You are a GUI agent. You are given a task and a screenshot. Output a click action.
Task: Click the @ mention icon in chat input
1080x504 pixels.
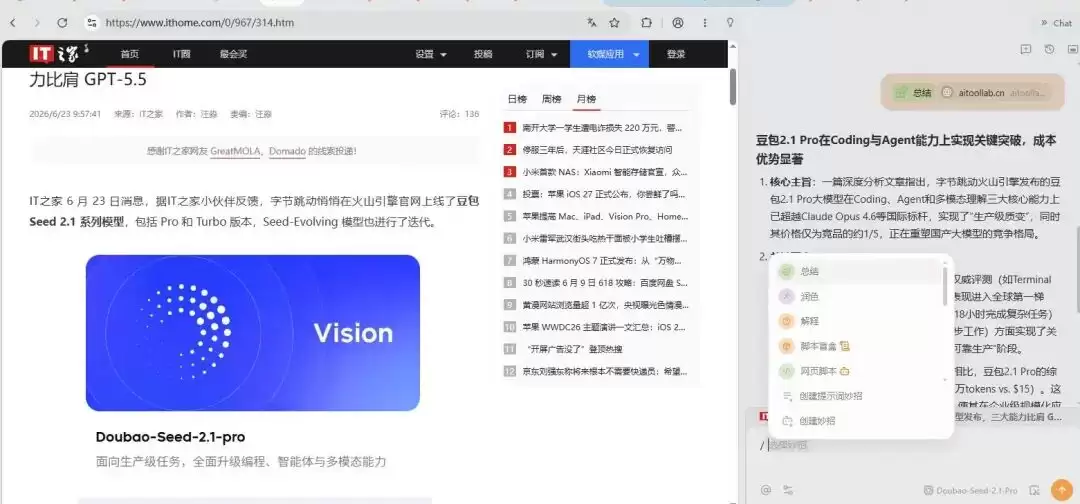766,490
